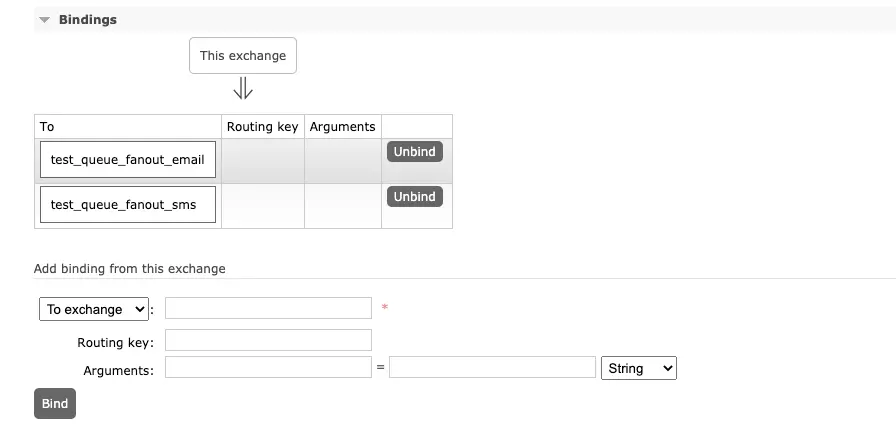Focus the destination name input field

coord(268,308)
